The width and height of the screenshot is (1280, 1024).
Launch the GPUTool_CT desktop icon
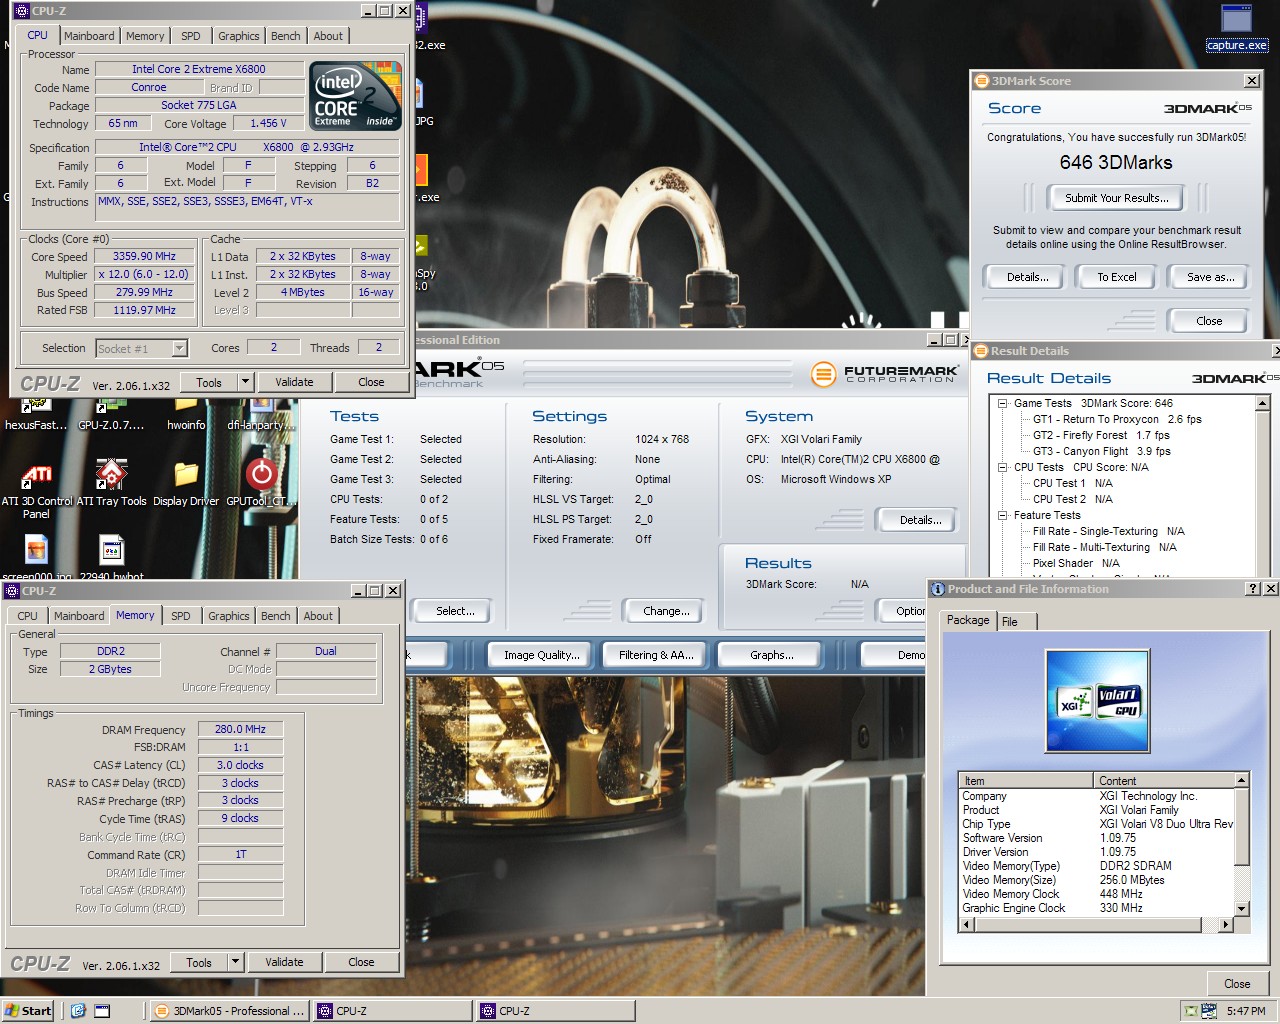pyautogui.click(x=261, y=484)
